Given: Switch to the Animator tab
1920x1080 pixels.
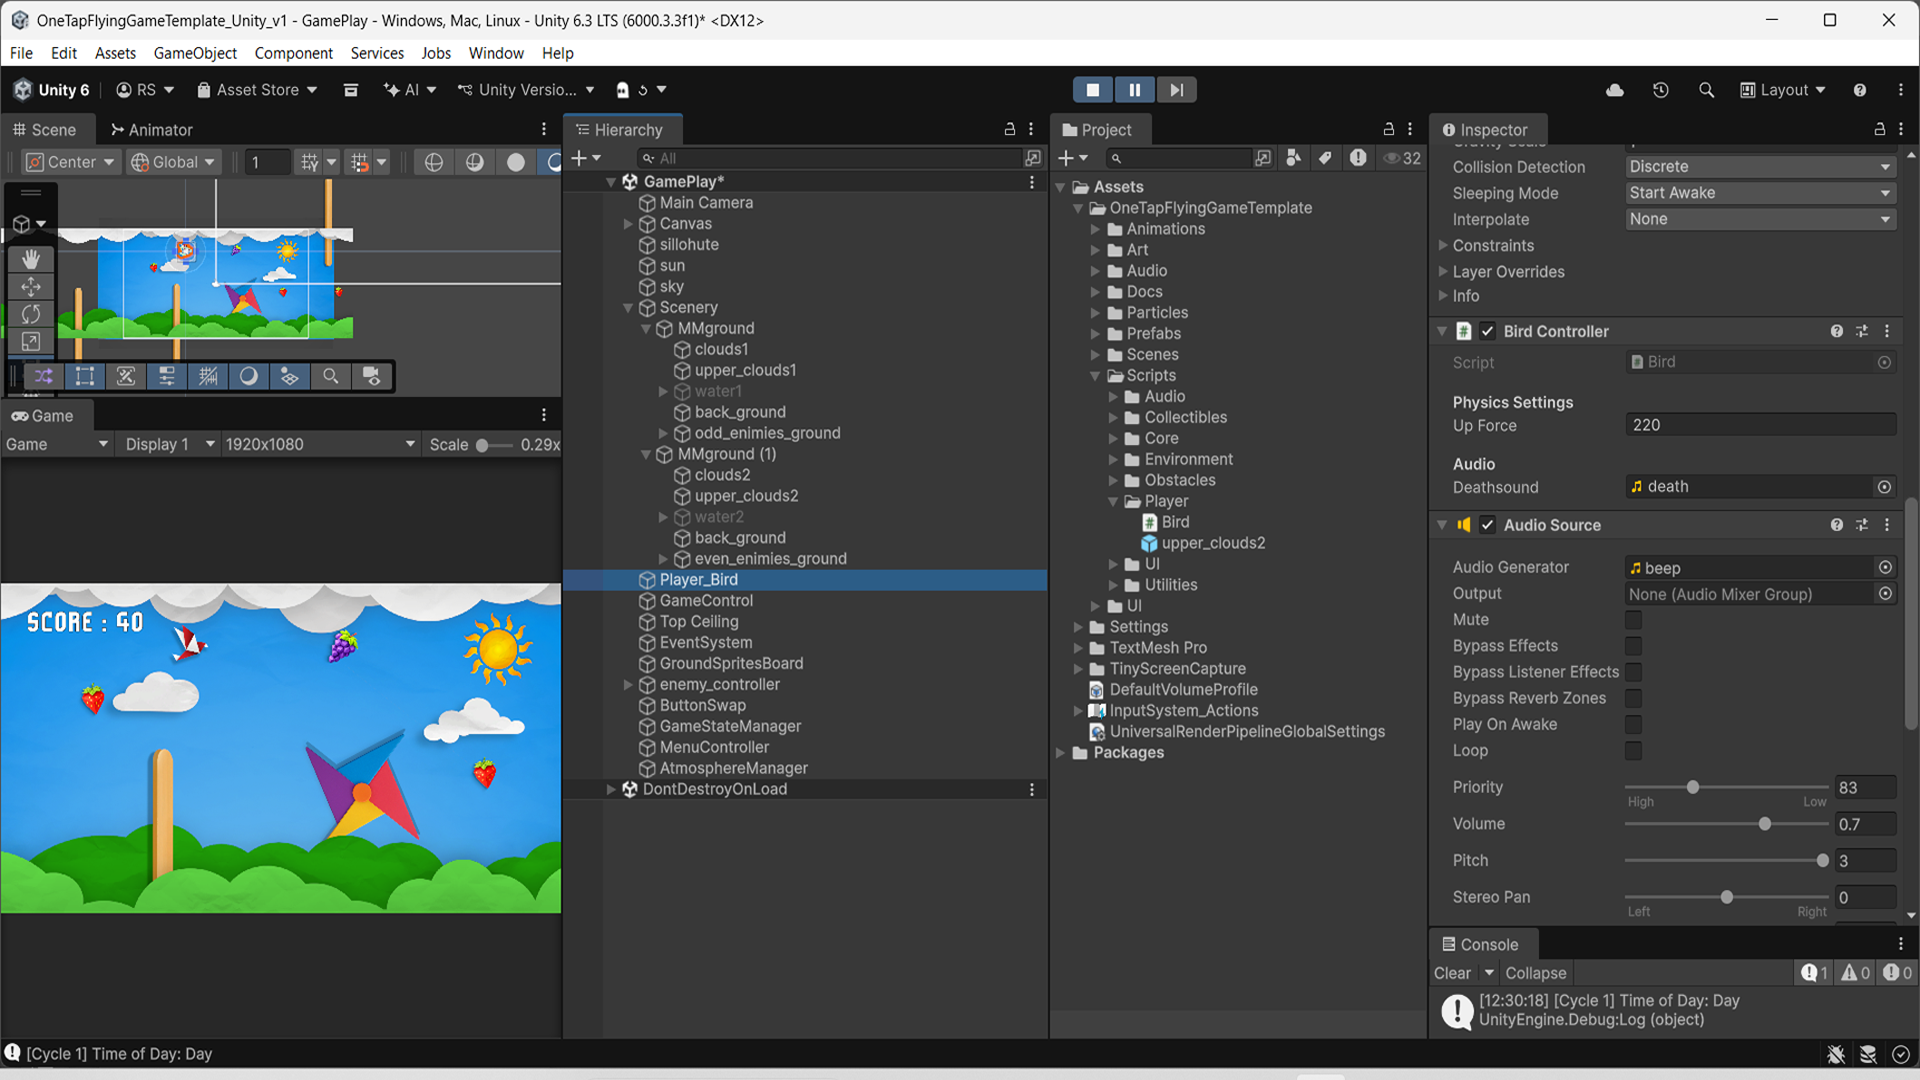Looking at the screenshot, I should point(152,130).
